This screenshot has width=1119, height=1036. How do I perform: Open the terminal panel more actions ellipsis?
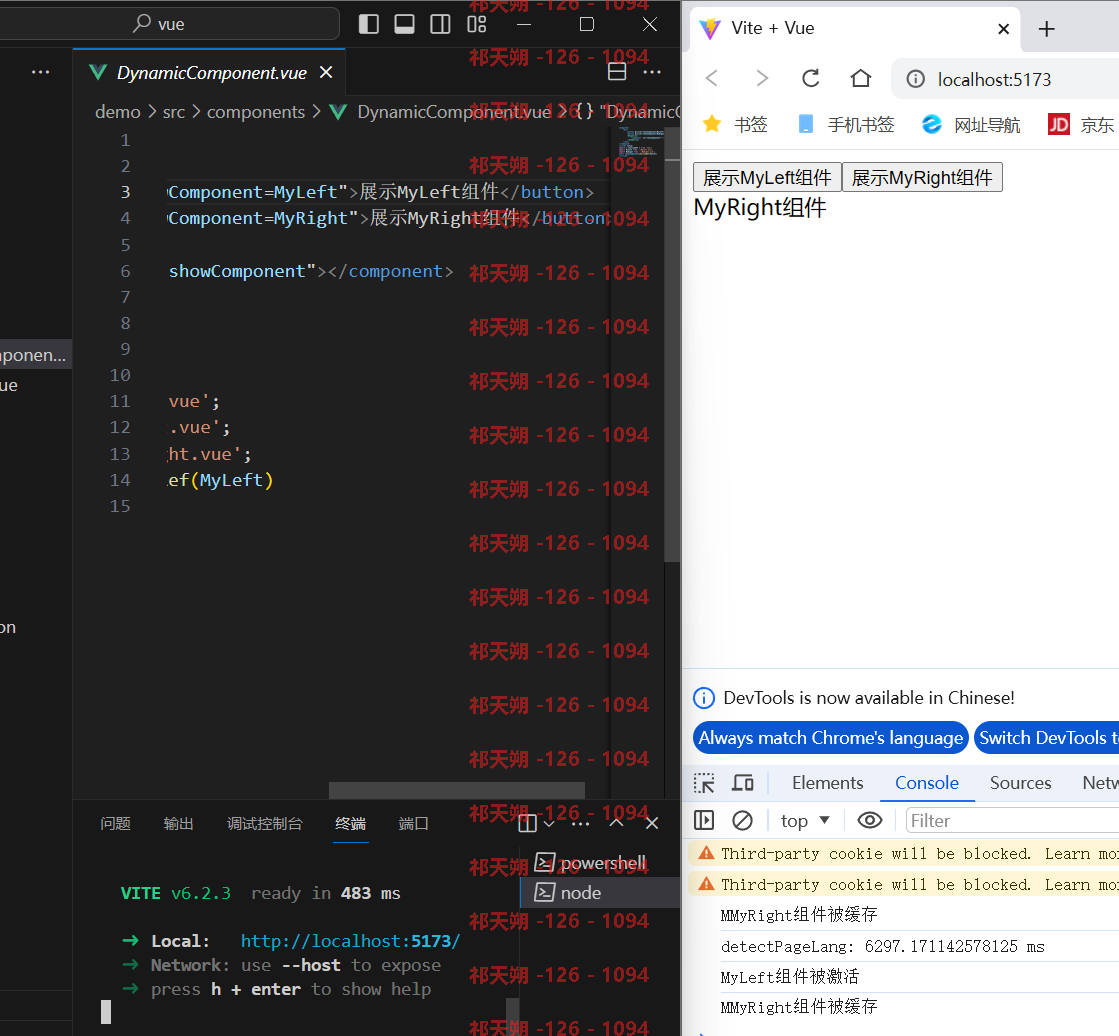(581, 823)
